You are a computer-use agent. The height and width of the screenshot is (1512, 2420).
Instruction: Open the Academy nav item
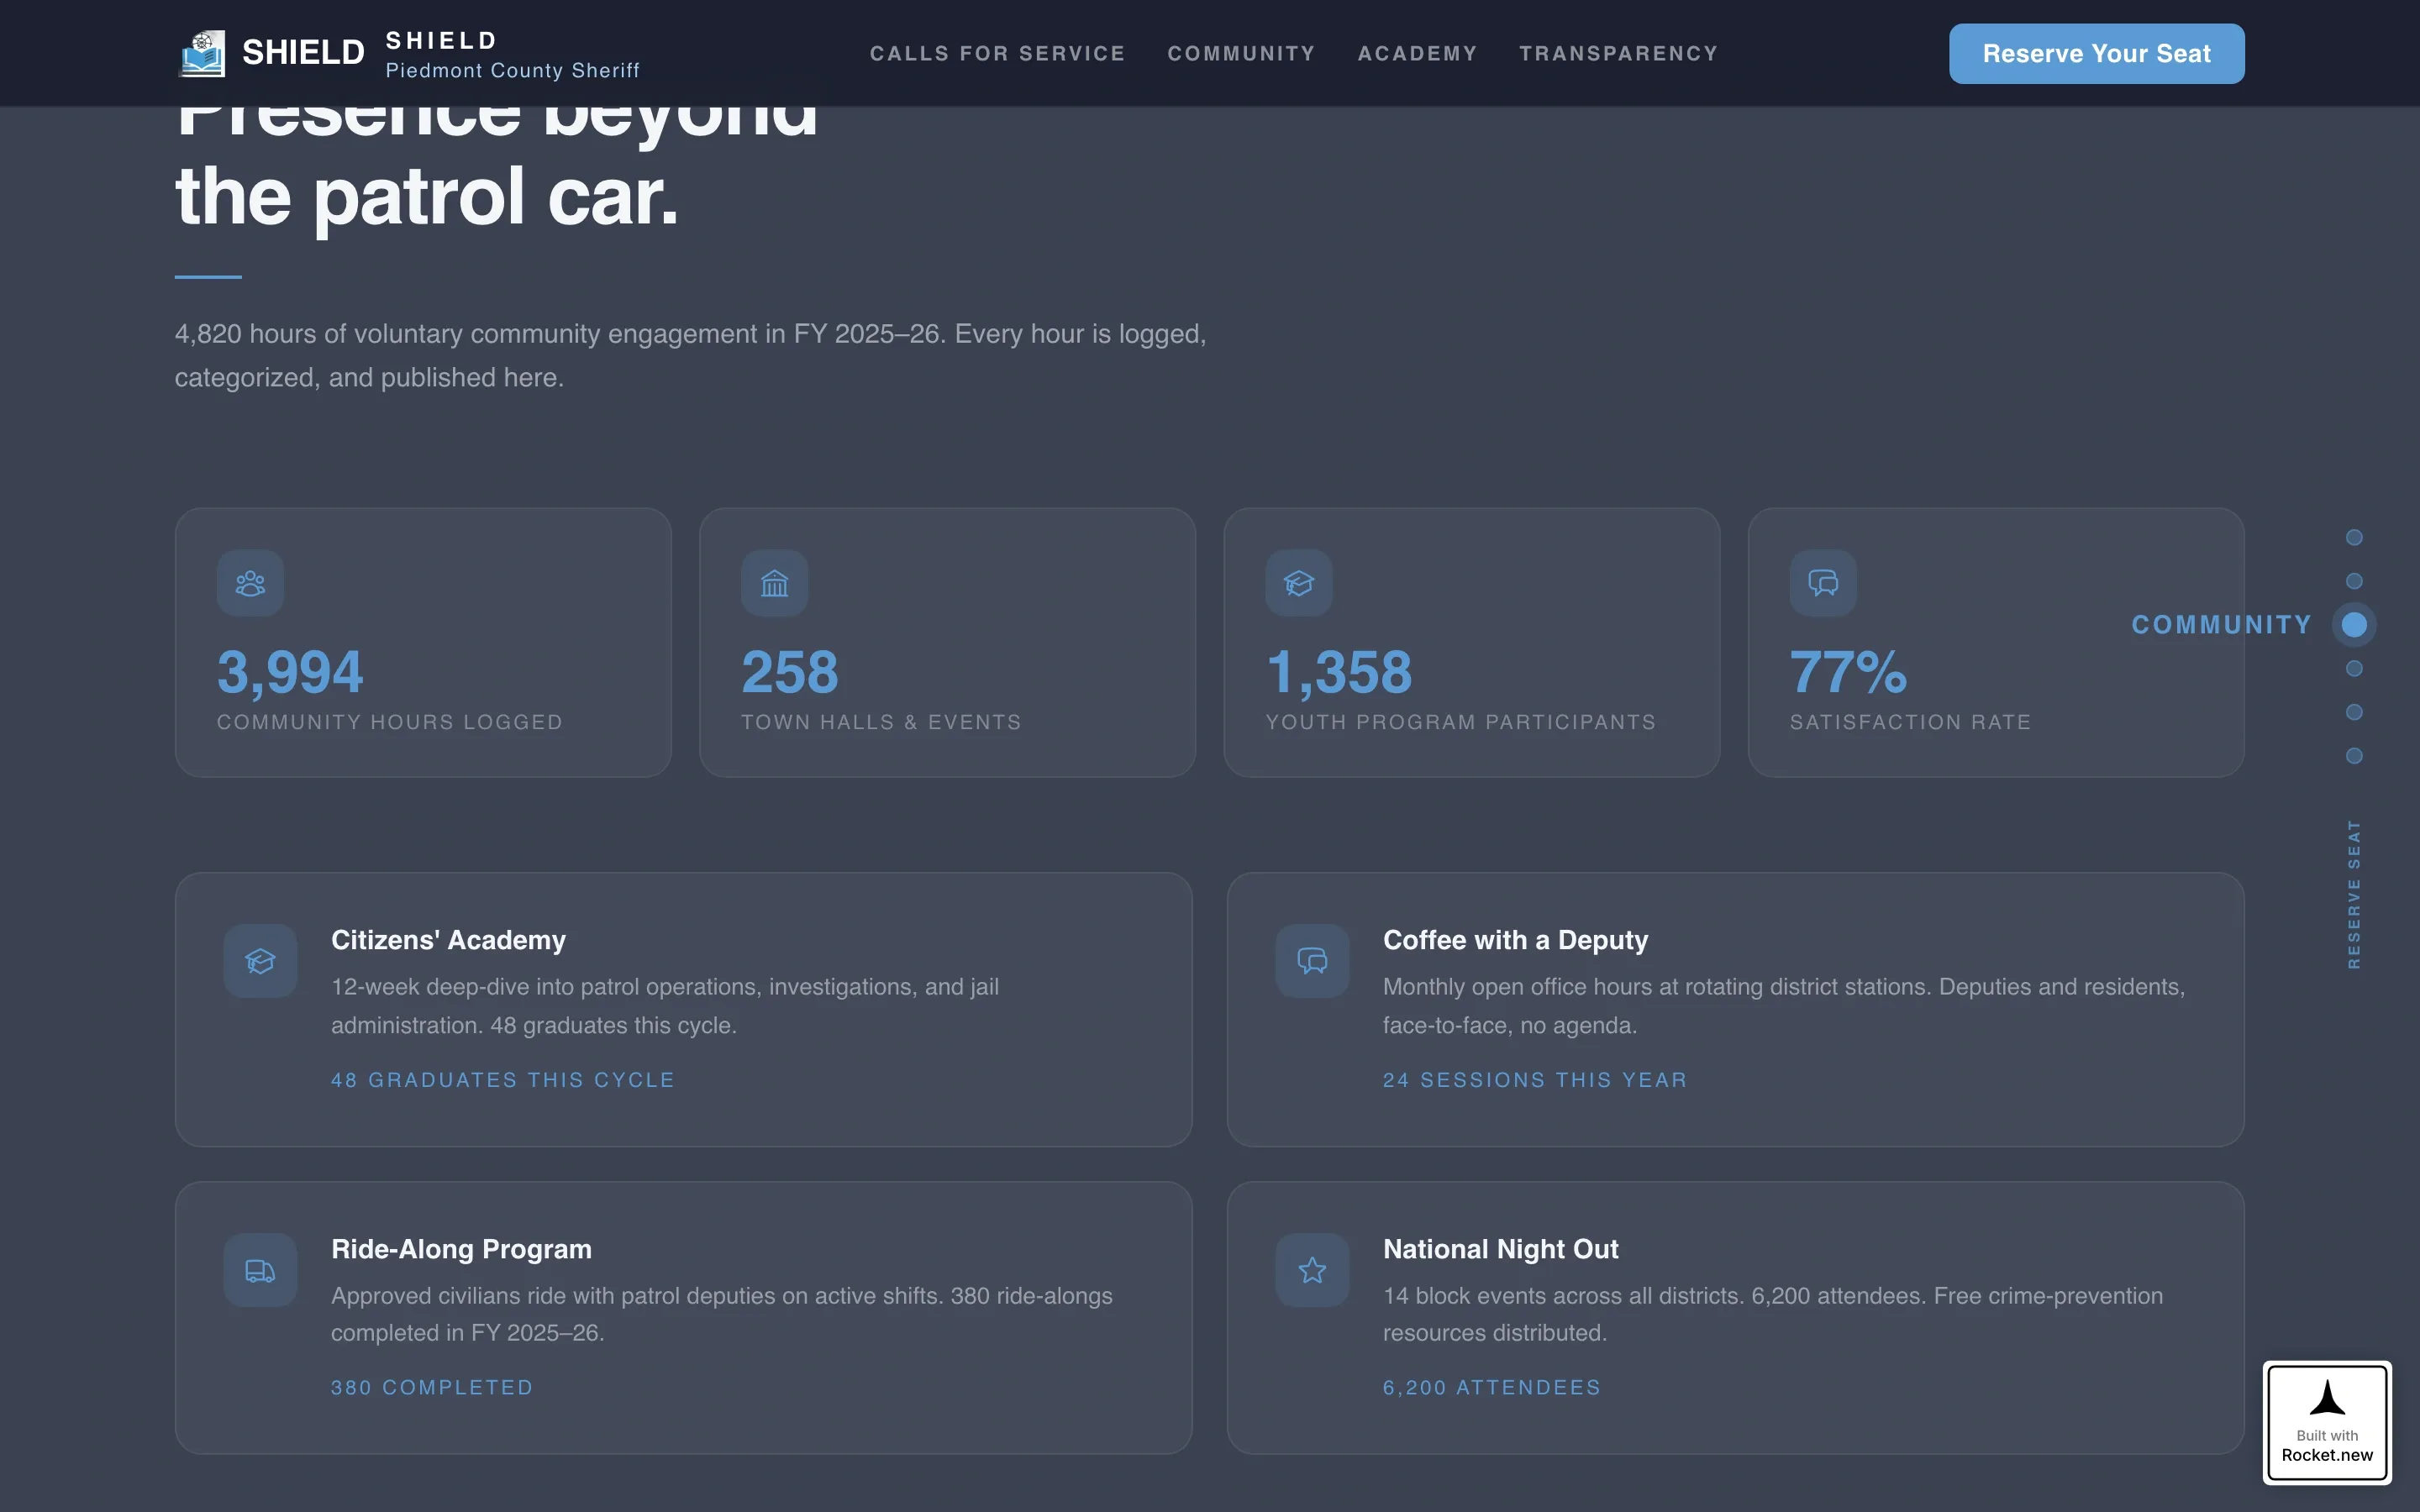[x=1417, y=54]
